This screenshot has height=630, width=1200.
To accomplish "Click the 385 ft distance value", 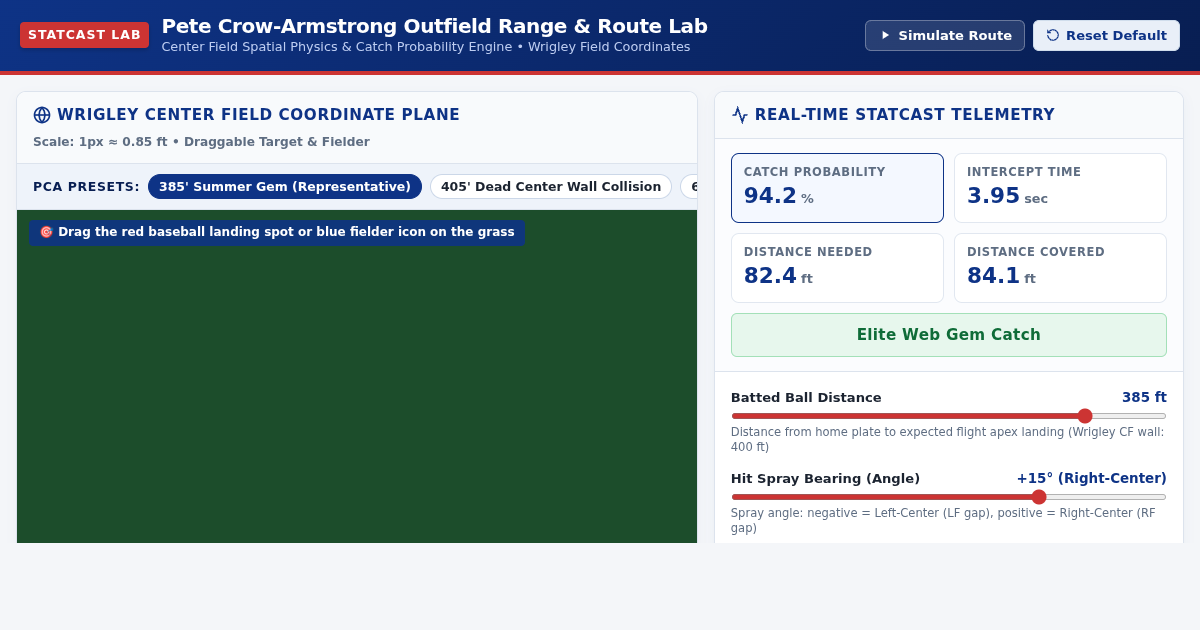I will [1144, 397].
